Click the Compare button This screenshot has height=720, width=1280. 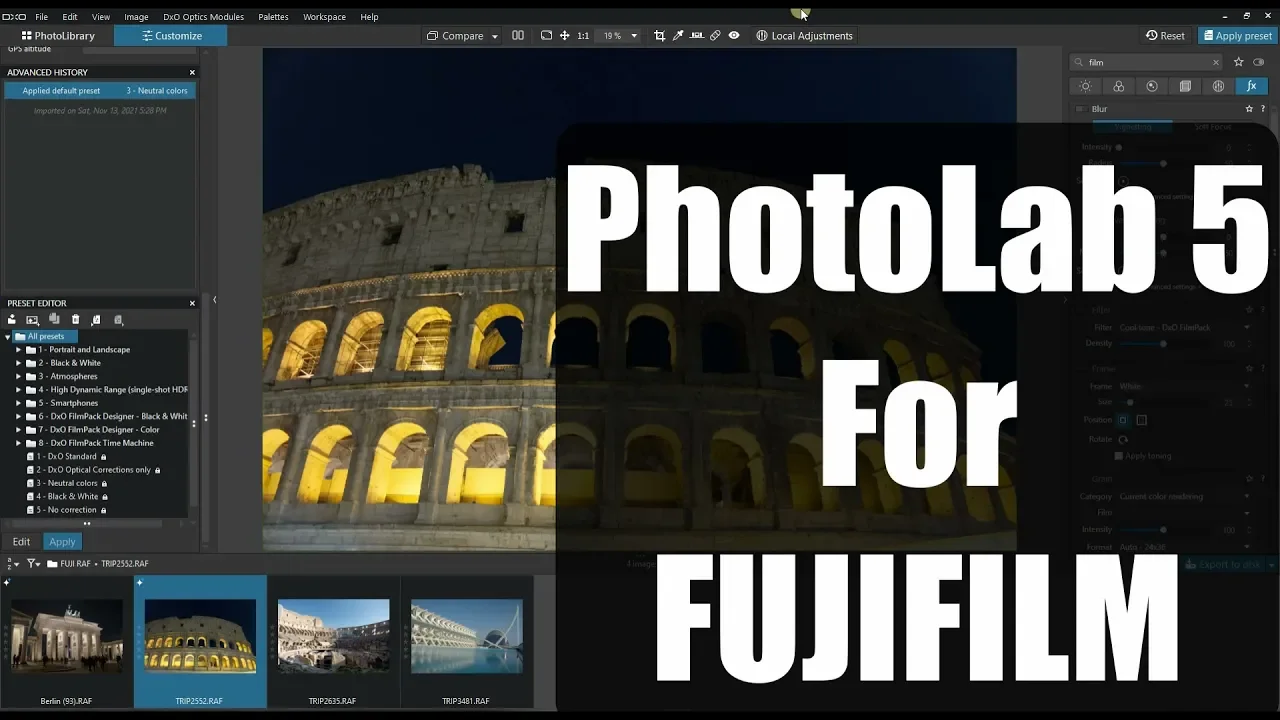coord(455,36)
